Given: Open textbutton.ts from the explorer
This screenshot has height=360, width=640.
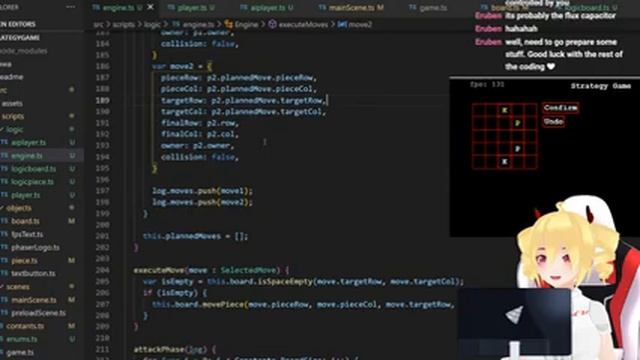Looking at the screenshot, I should point(33,273).
